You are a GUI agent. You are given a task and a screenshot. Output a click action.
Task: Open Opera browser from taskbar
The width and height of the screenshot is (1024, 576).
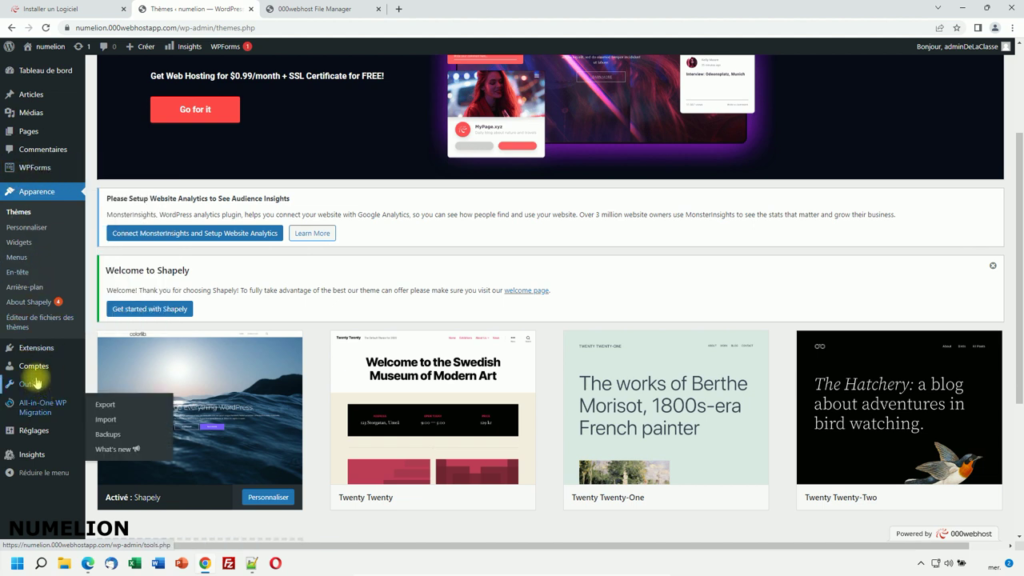click(x=276, y=563)
